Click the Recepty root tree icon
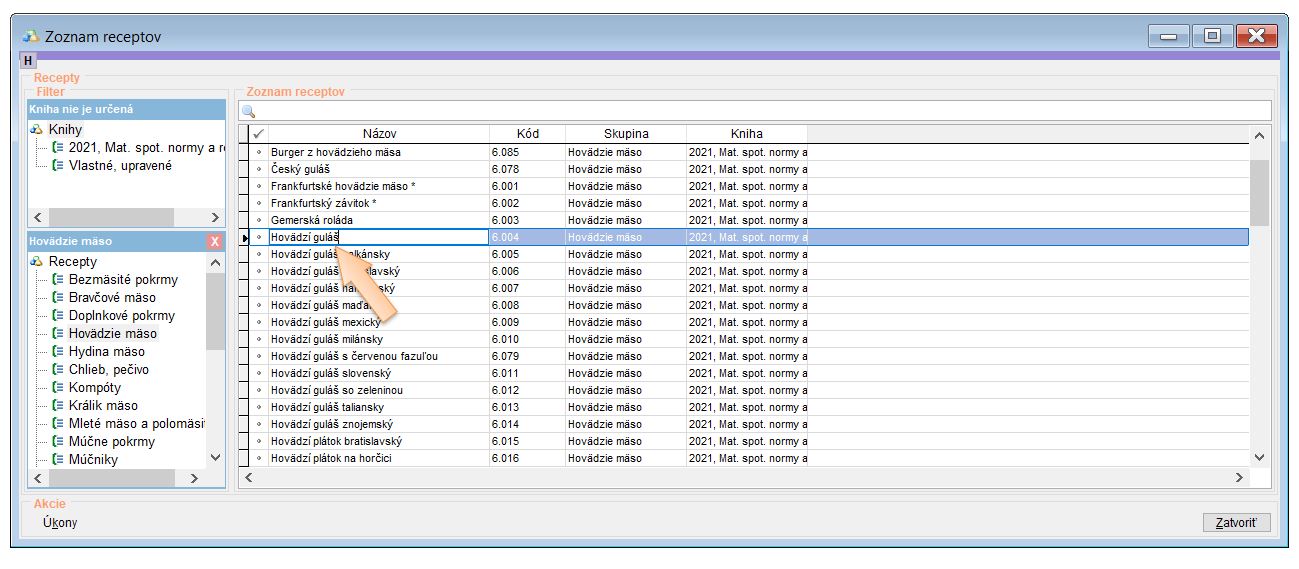The width and height of the screenshot is (1299, 569). [37, 262]
